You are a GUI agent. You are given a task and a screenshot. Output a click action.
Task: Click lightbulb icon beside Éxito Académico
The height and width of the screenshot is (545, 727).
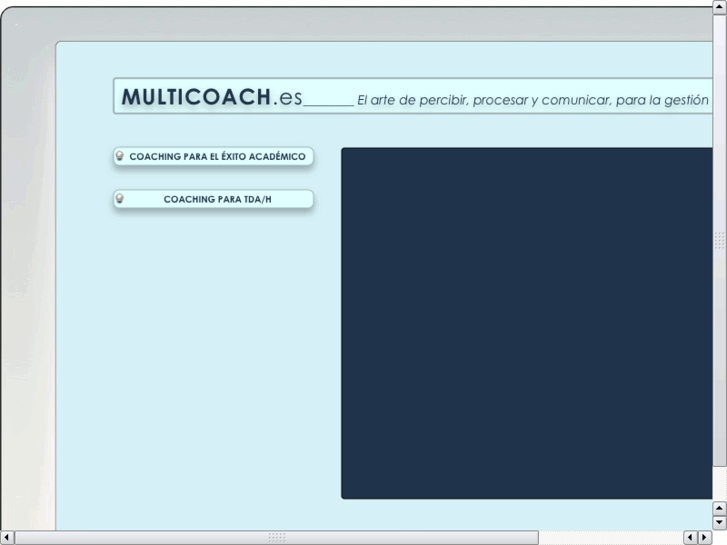(120, 156)
